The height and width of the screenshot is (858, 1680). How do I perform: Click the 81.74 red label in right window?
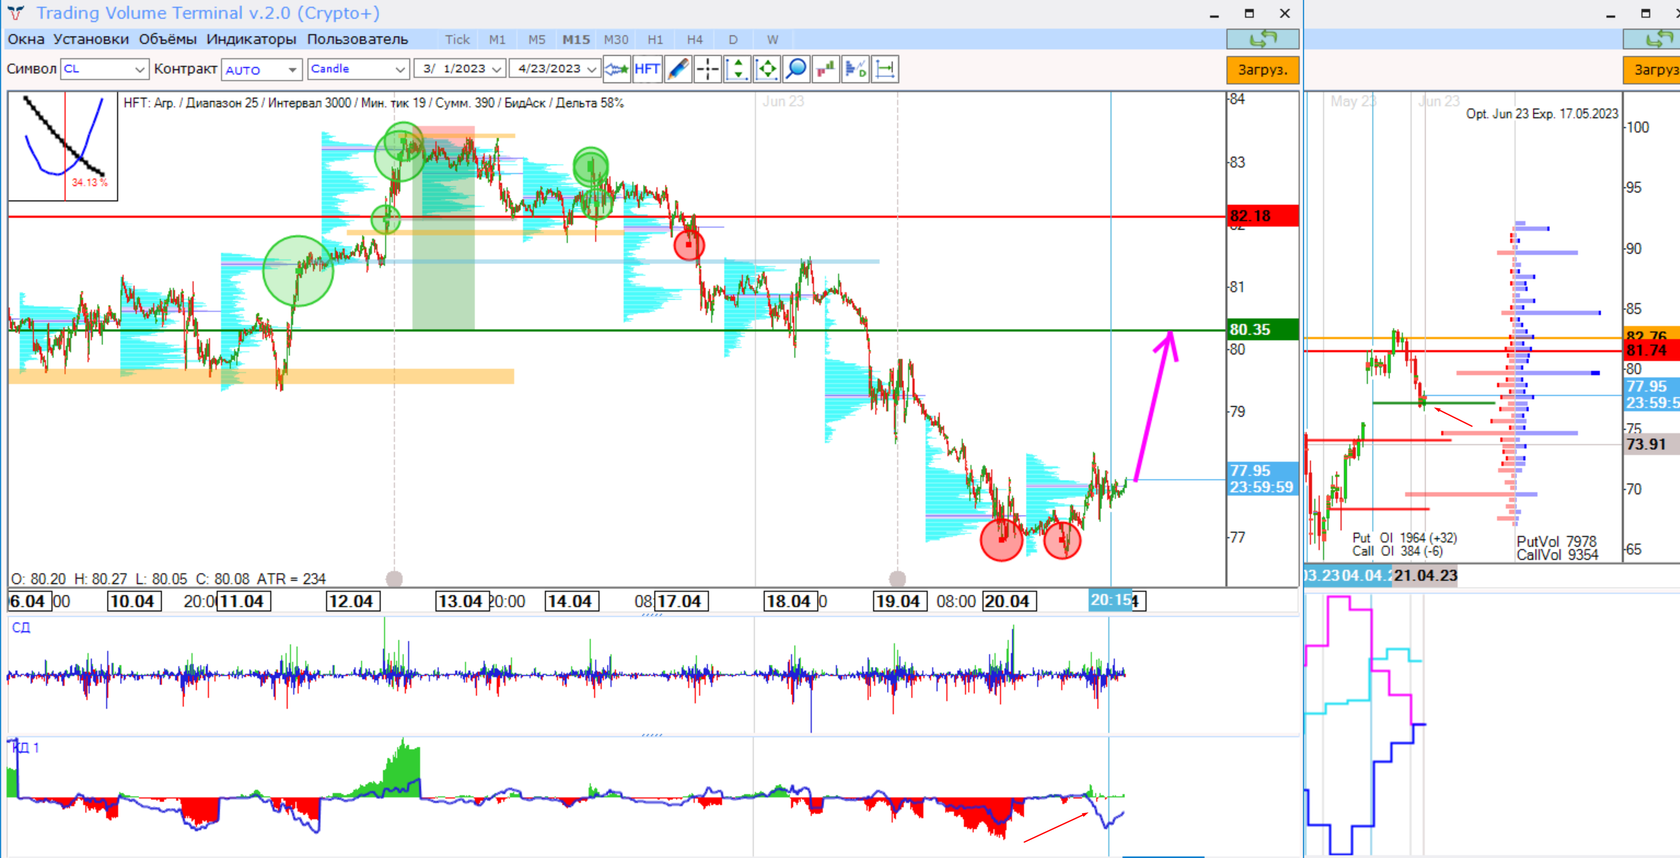click(x=1649, y=351)
